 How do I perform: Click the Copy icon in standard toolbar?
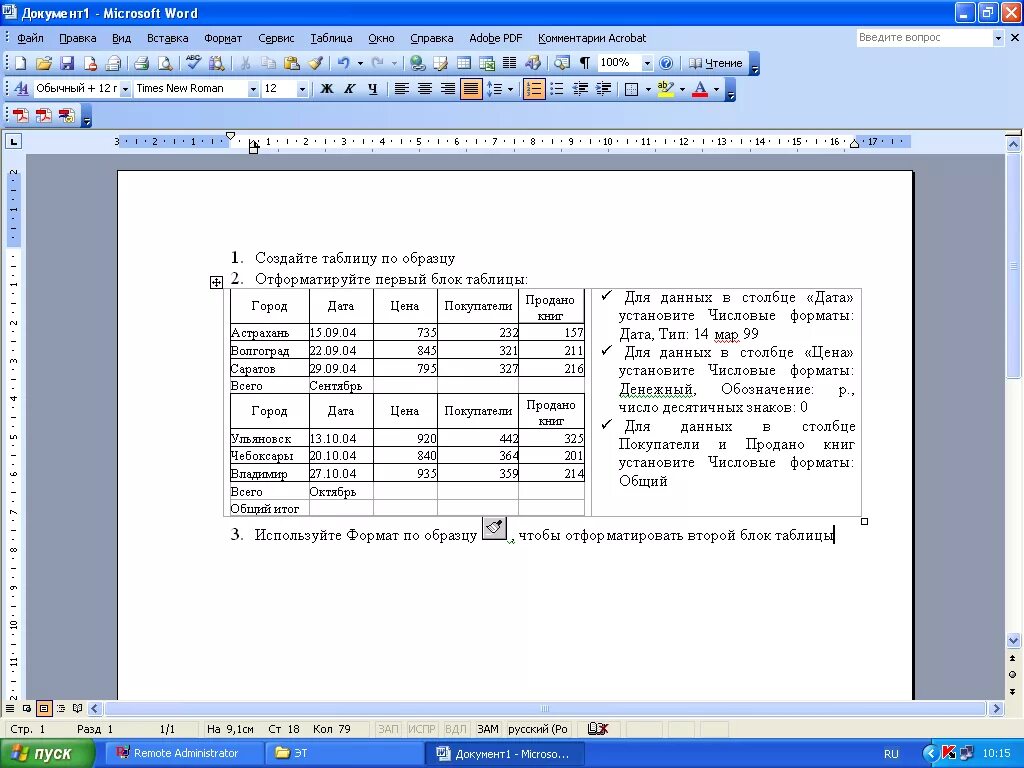268,63
